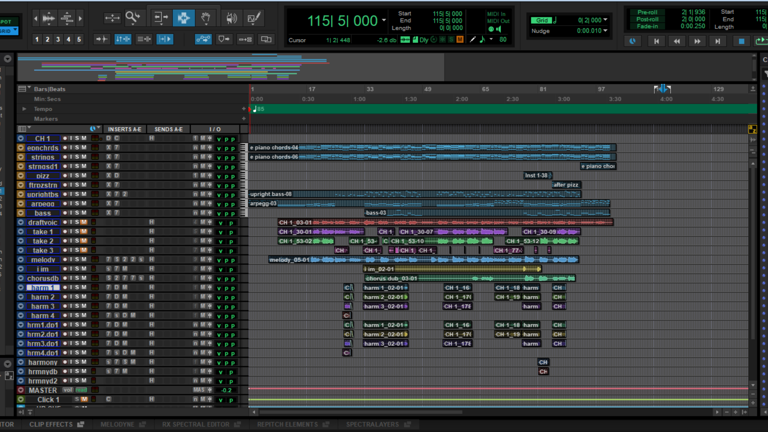Solo the strings track
Screen dimensions: 768x432
pos(77,157)
